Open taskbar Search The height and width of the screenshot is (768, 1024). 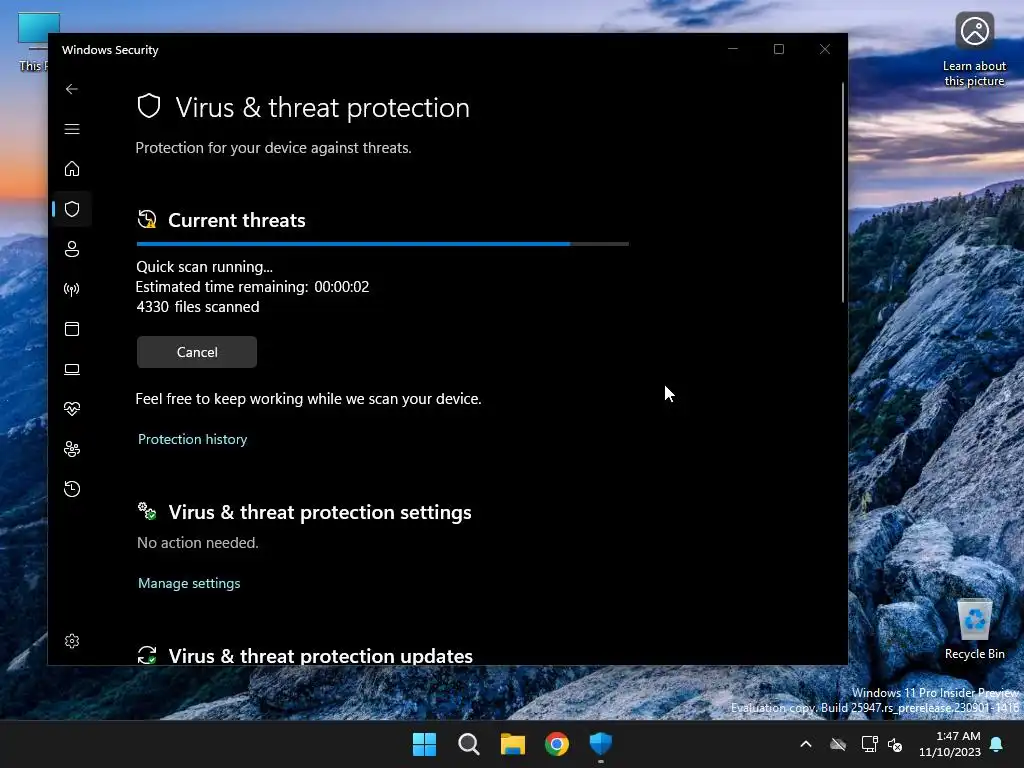(468, 744)
